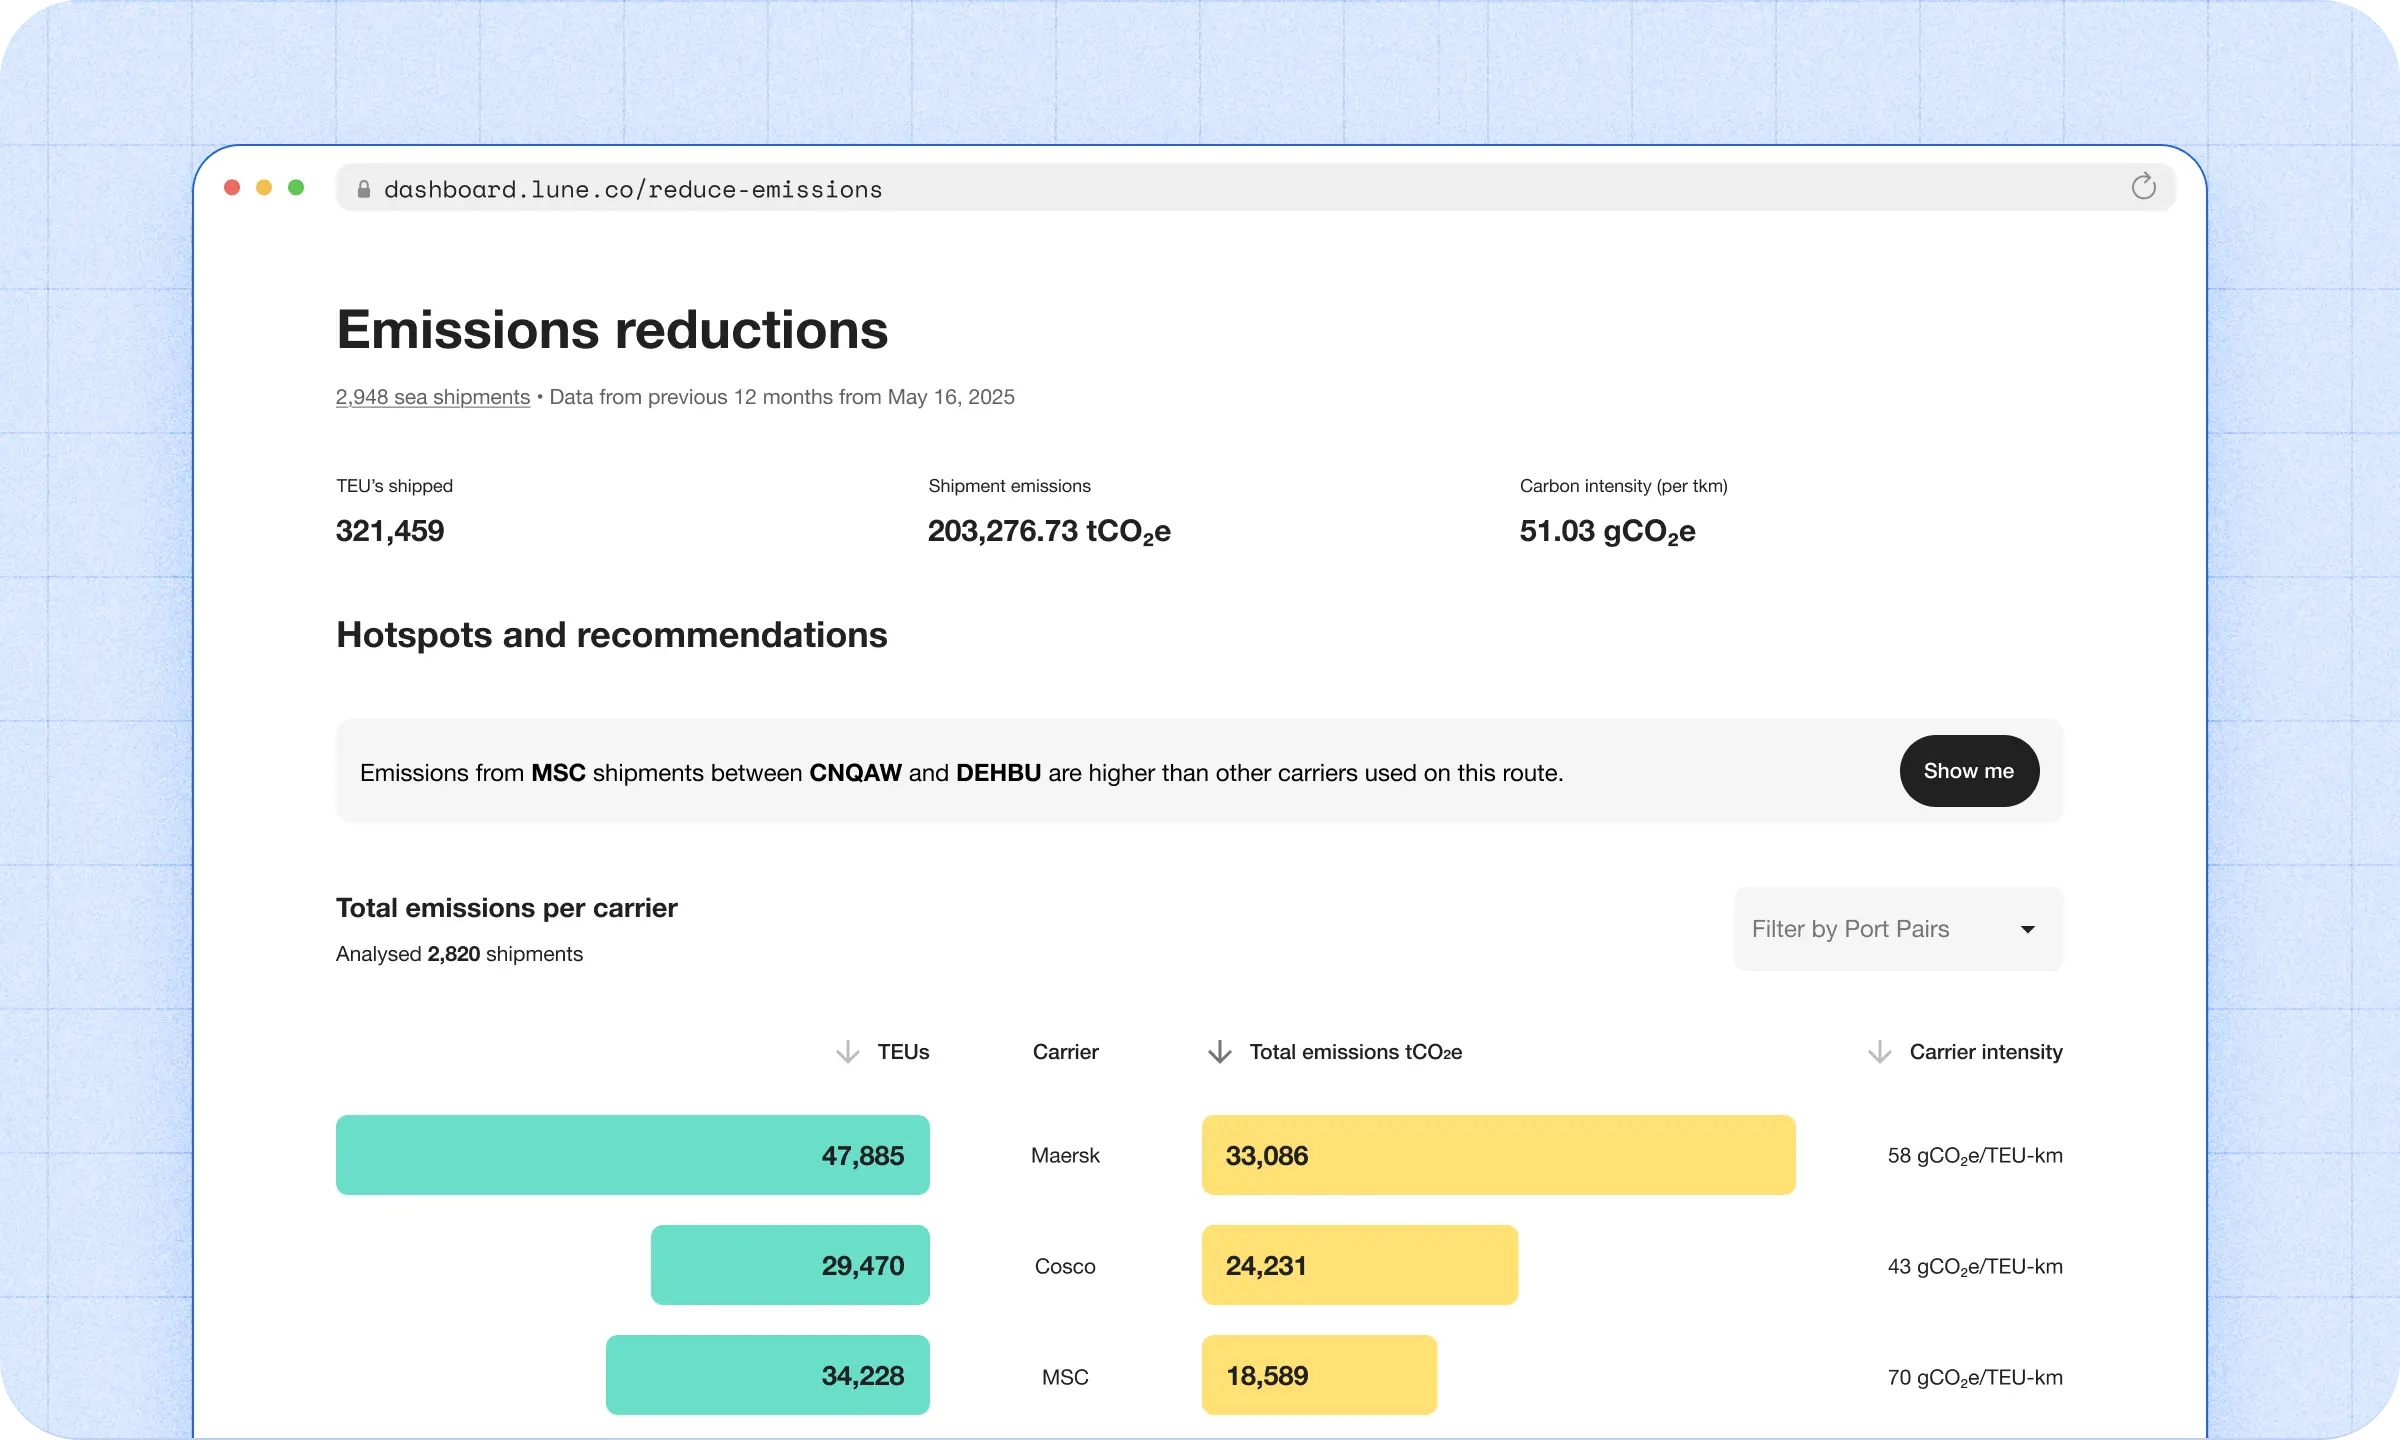2400x1440 pixels.
Task: Click inside the browser address bar
Action: (800, 188)
